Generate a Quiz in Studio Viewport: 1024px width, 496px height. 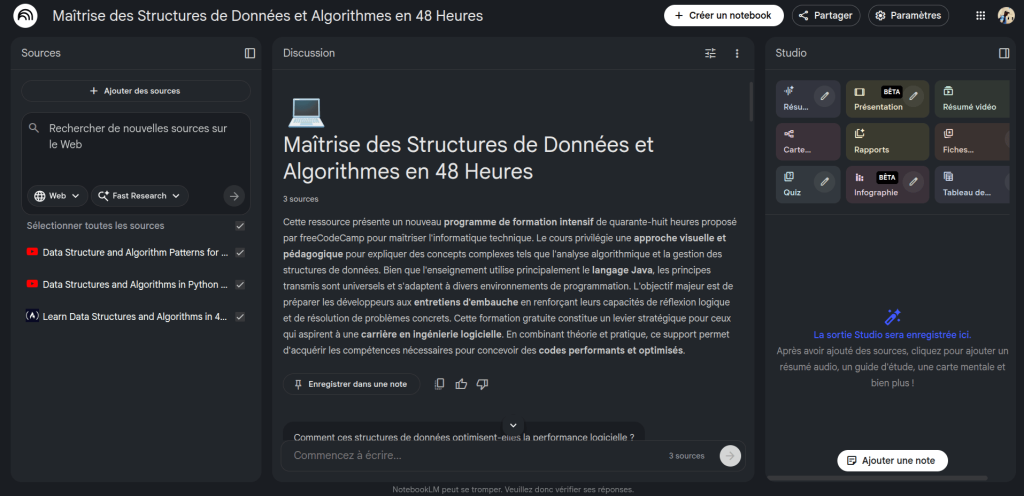click(808, 185)
